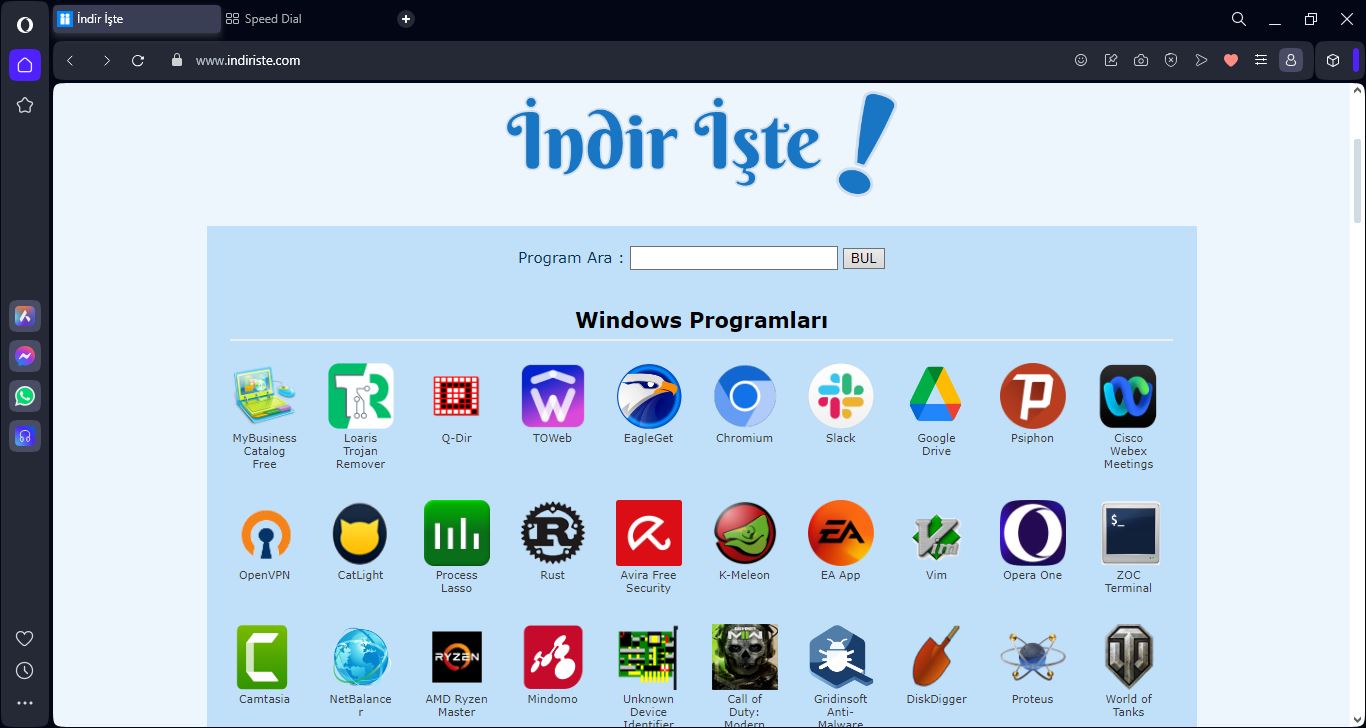
Task: Click the smiley emoji toolbar icon
Action: pos(1081,60)
